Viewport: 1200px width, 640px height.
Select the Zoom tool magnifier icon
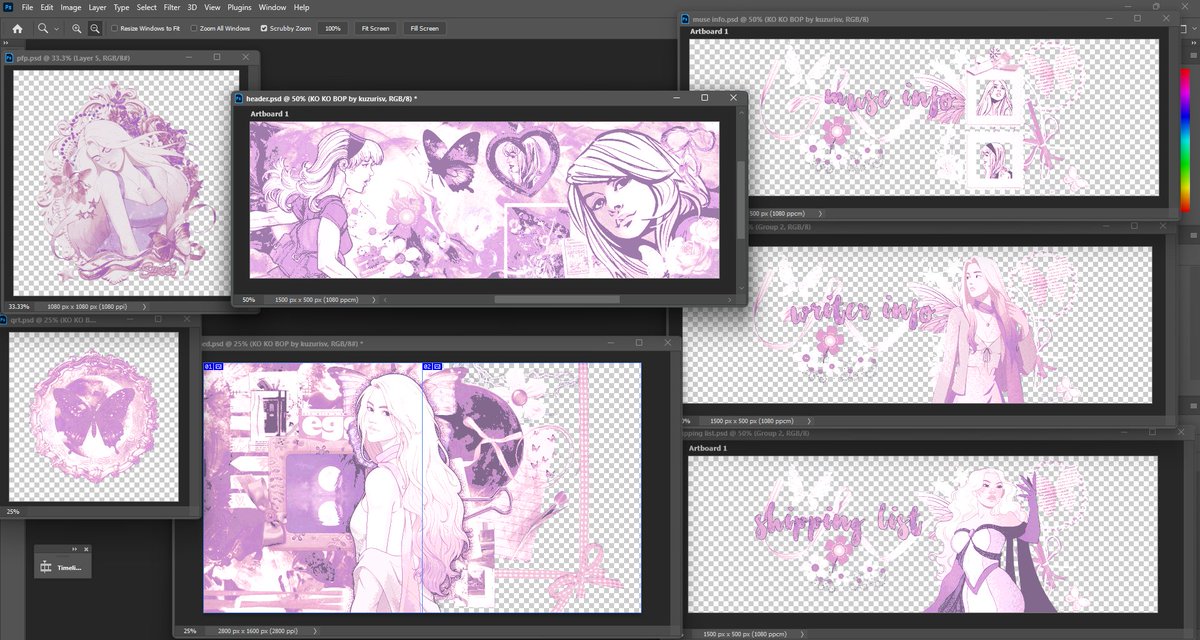(x=43, y=28)
